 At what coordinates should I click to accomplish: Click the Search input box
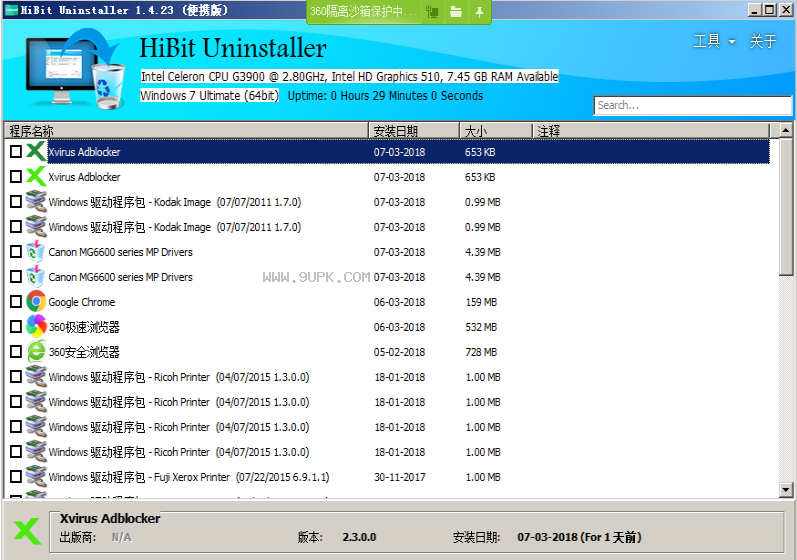pyautogui.click(x=692, y=105)
